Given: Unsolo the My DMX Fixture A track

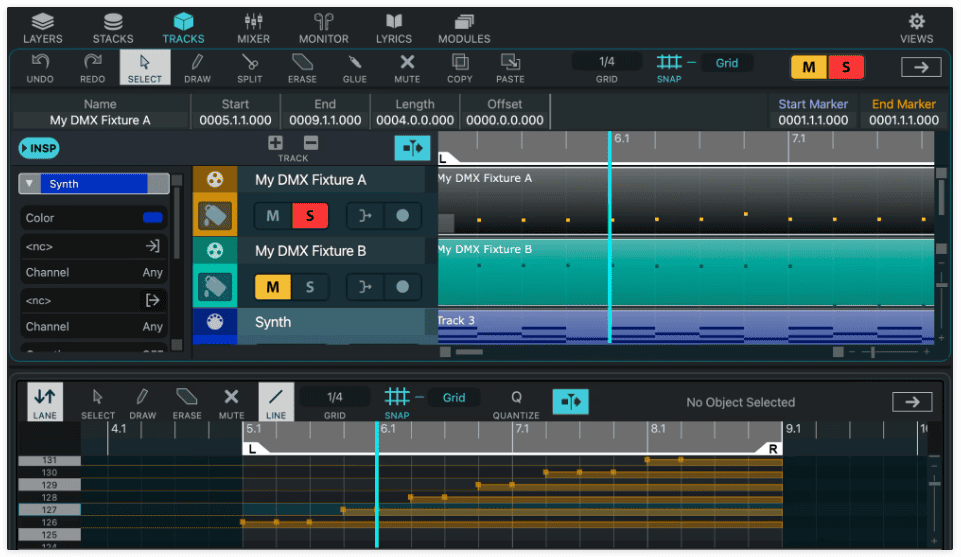Looking at the screenshot, I should coord(310,216).
